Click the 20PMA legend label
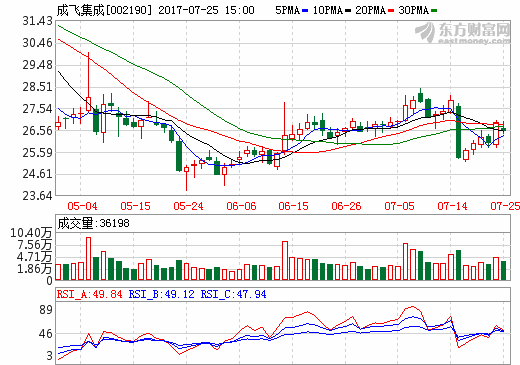The width and height of the screenshot is (520, 365). point(371,10)
